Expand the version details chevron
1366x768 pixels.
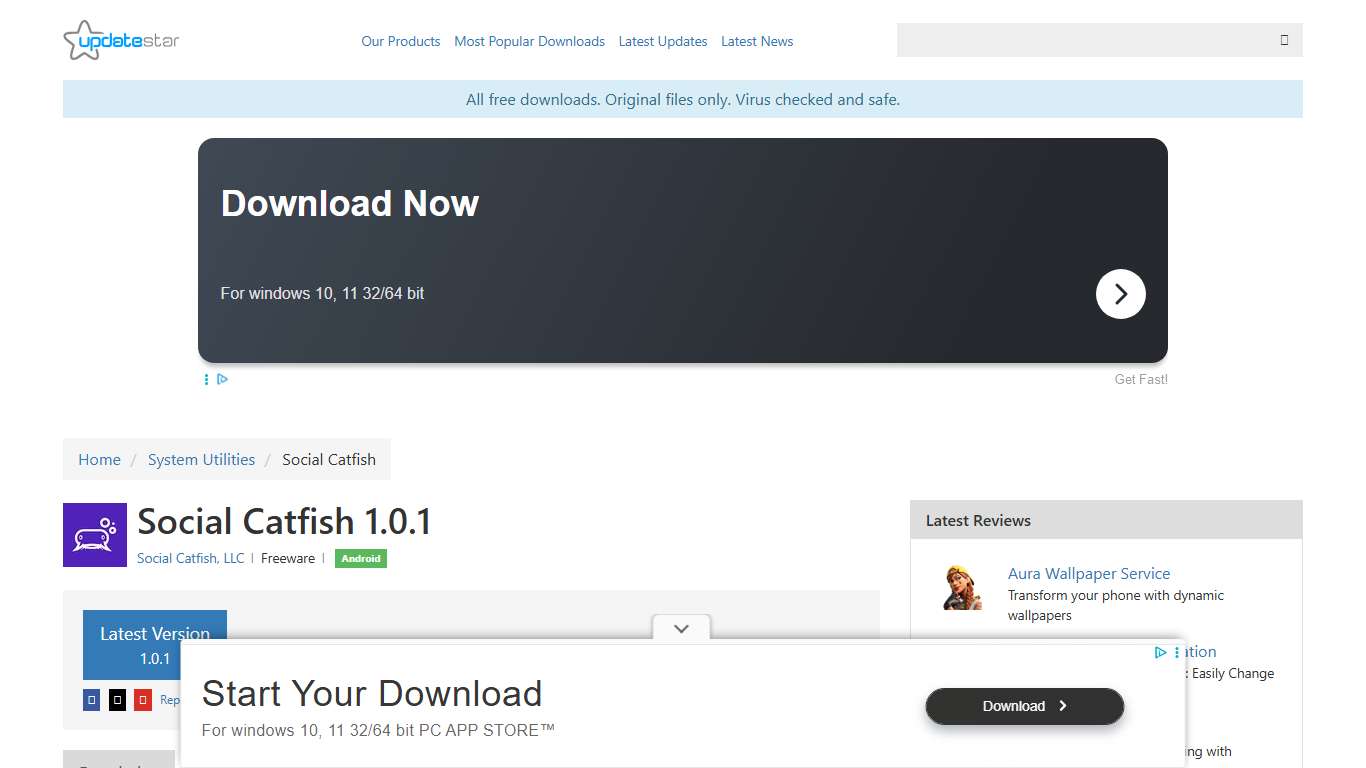tap(681, 628)
